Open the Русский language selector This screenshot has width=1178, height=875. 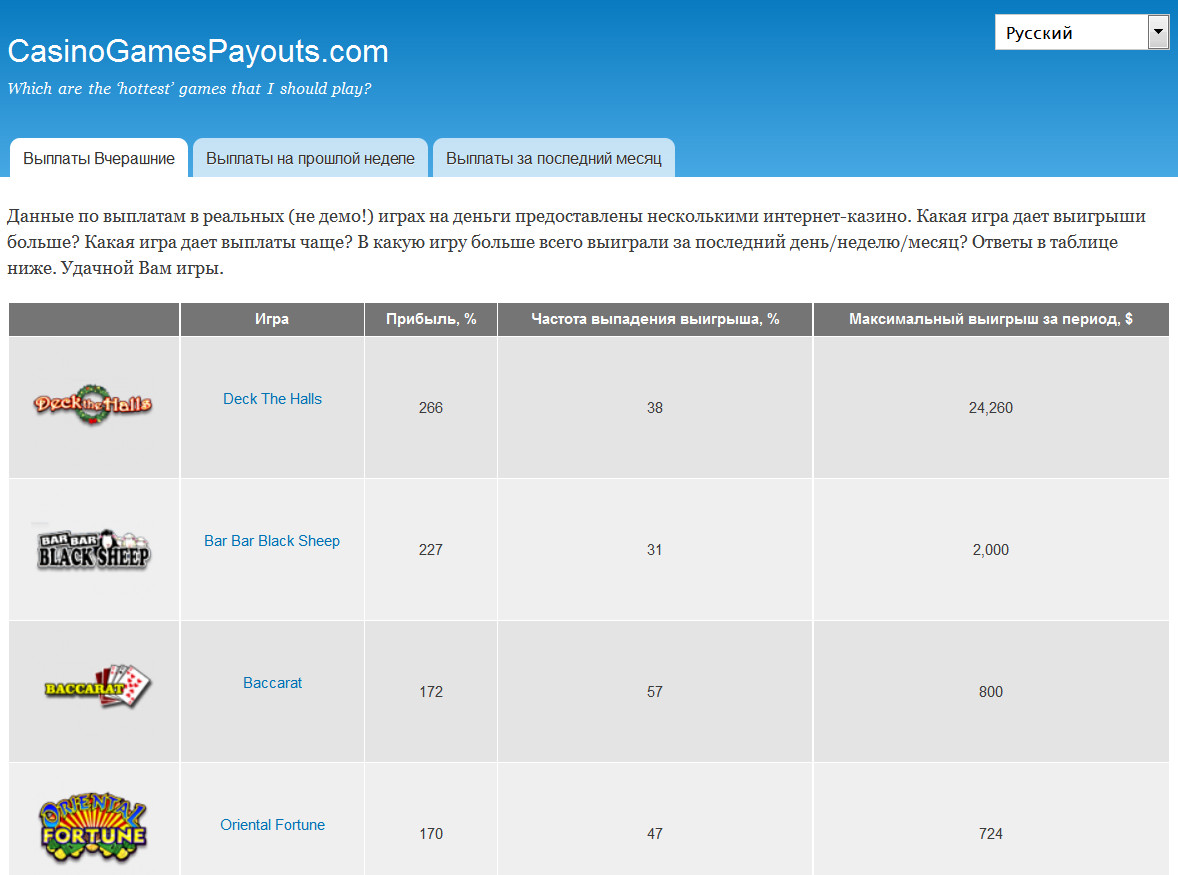coord(1070,31)
